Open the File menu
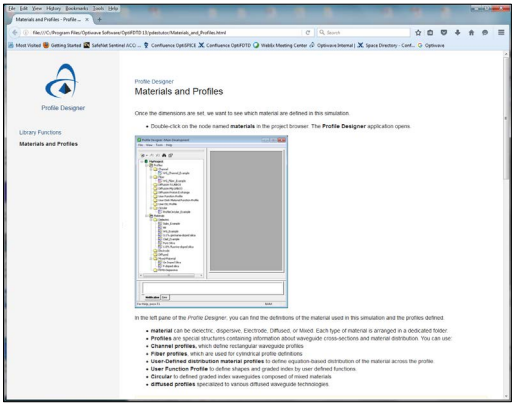 pyautogui.click(x=12, y=8)
